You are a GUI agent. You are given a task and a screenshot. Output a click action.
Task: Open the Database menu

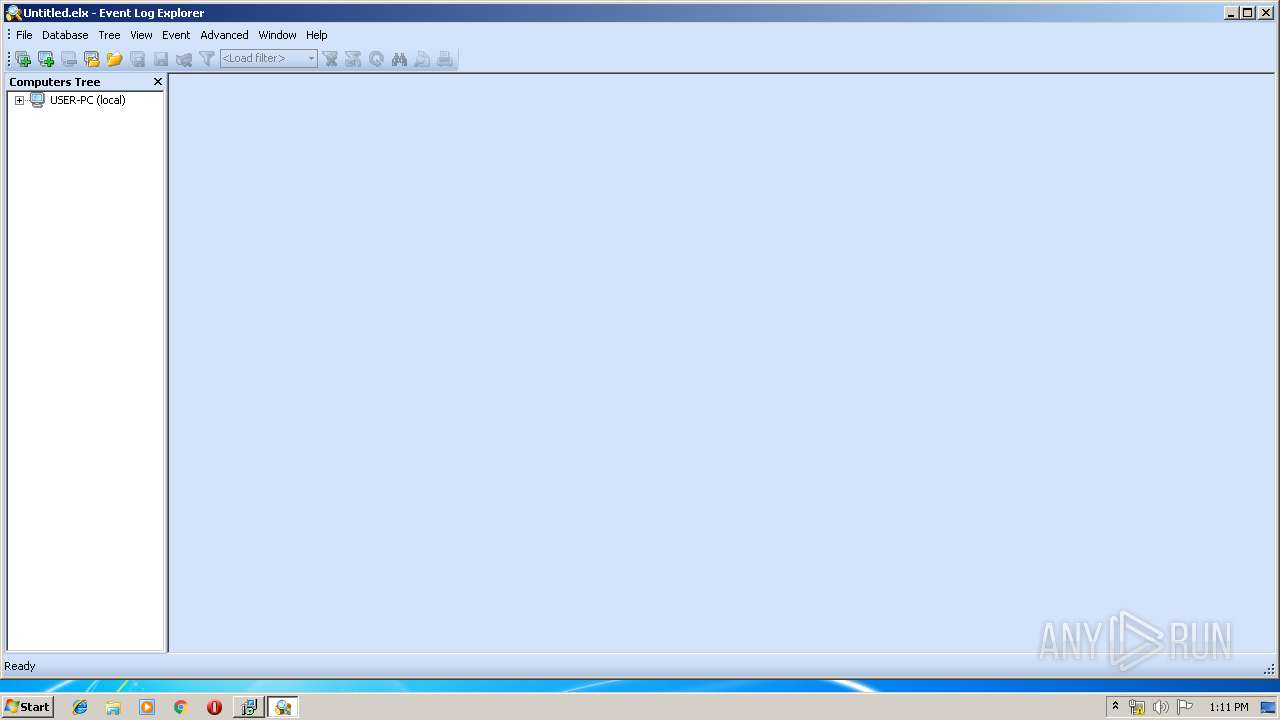tap(65, 35)
